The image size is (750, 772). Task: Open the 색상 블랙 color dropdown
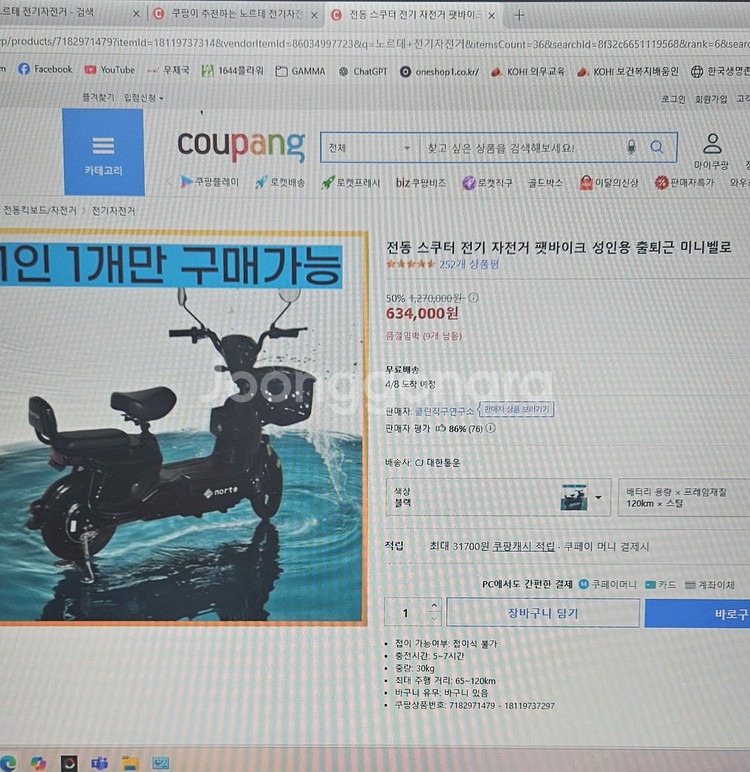tap(498, 497)
